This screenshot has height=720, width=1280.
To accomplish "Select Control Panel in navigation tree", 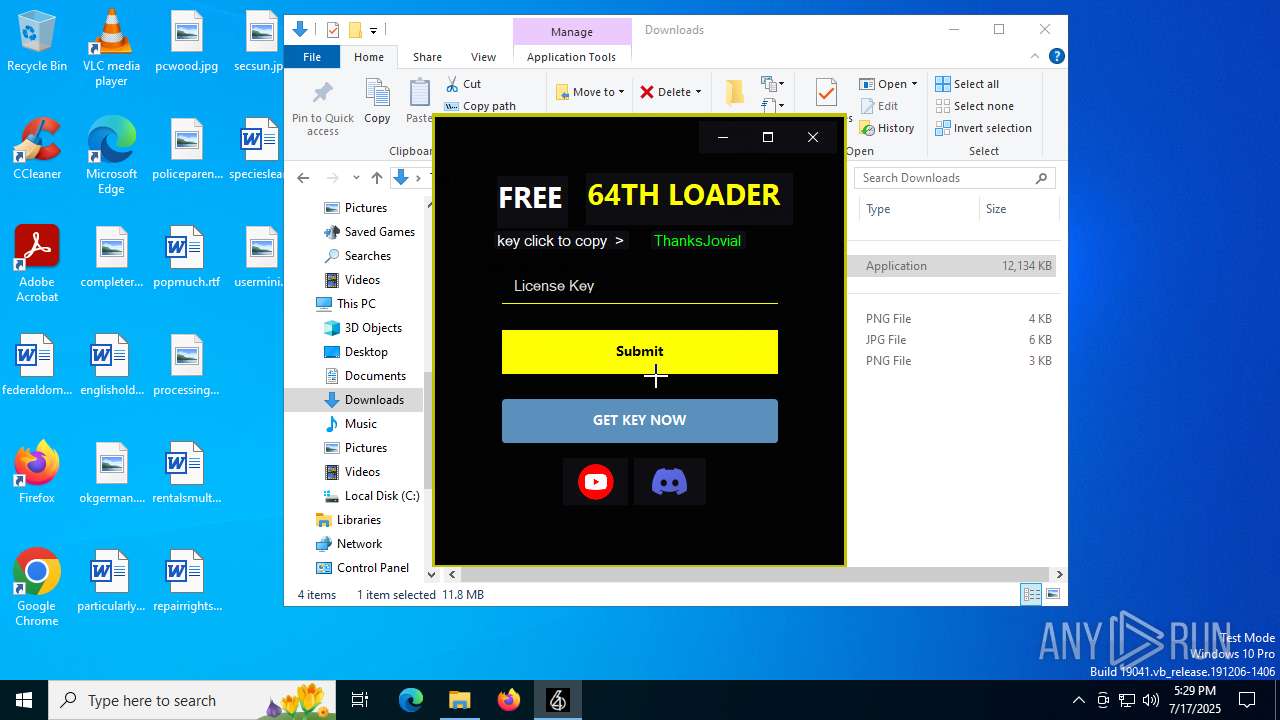I will 372,568.
